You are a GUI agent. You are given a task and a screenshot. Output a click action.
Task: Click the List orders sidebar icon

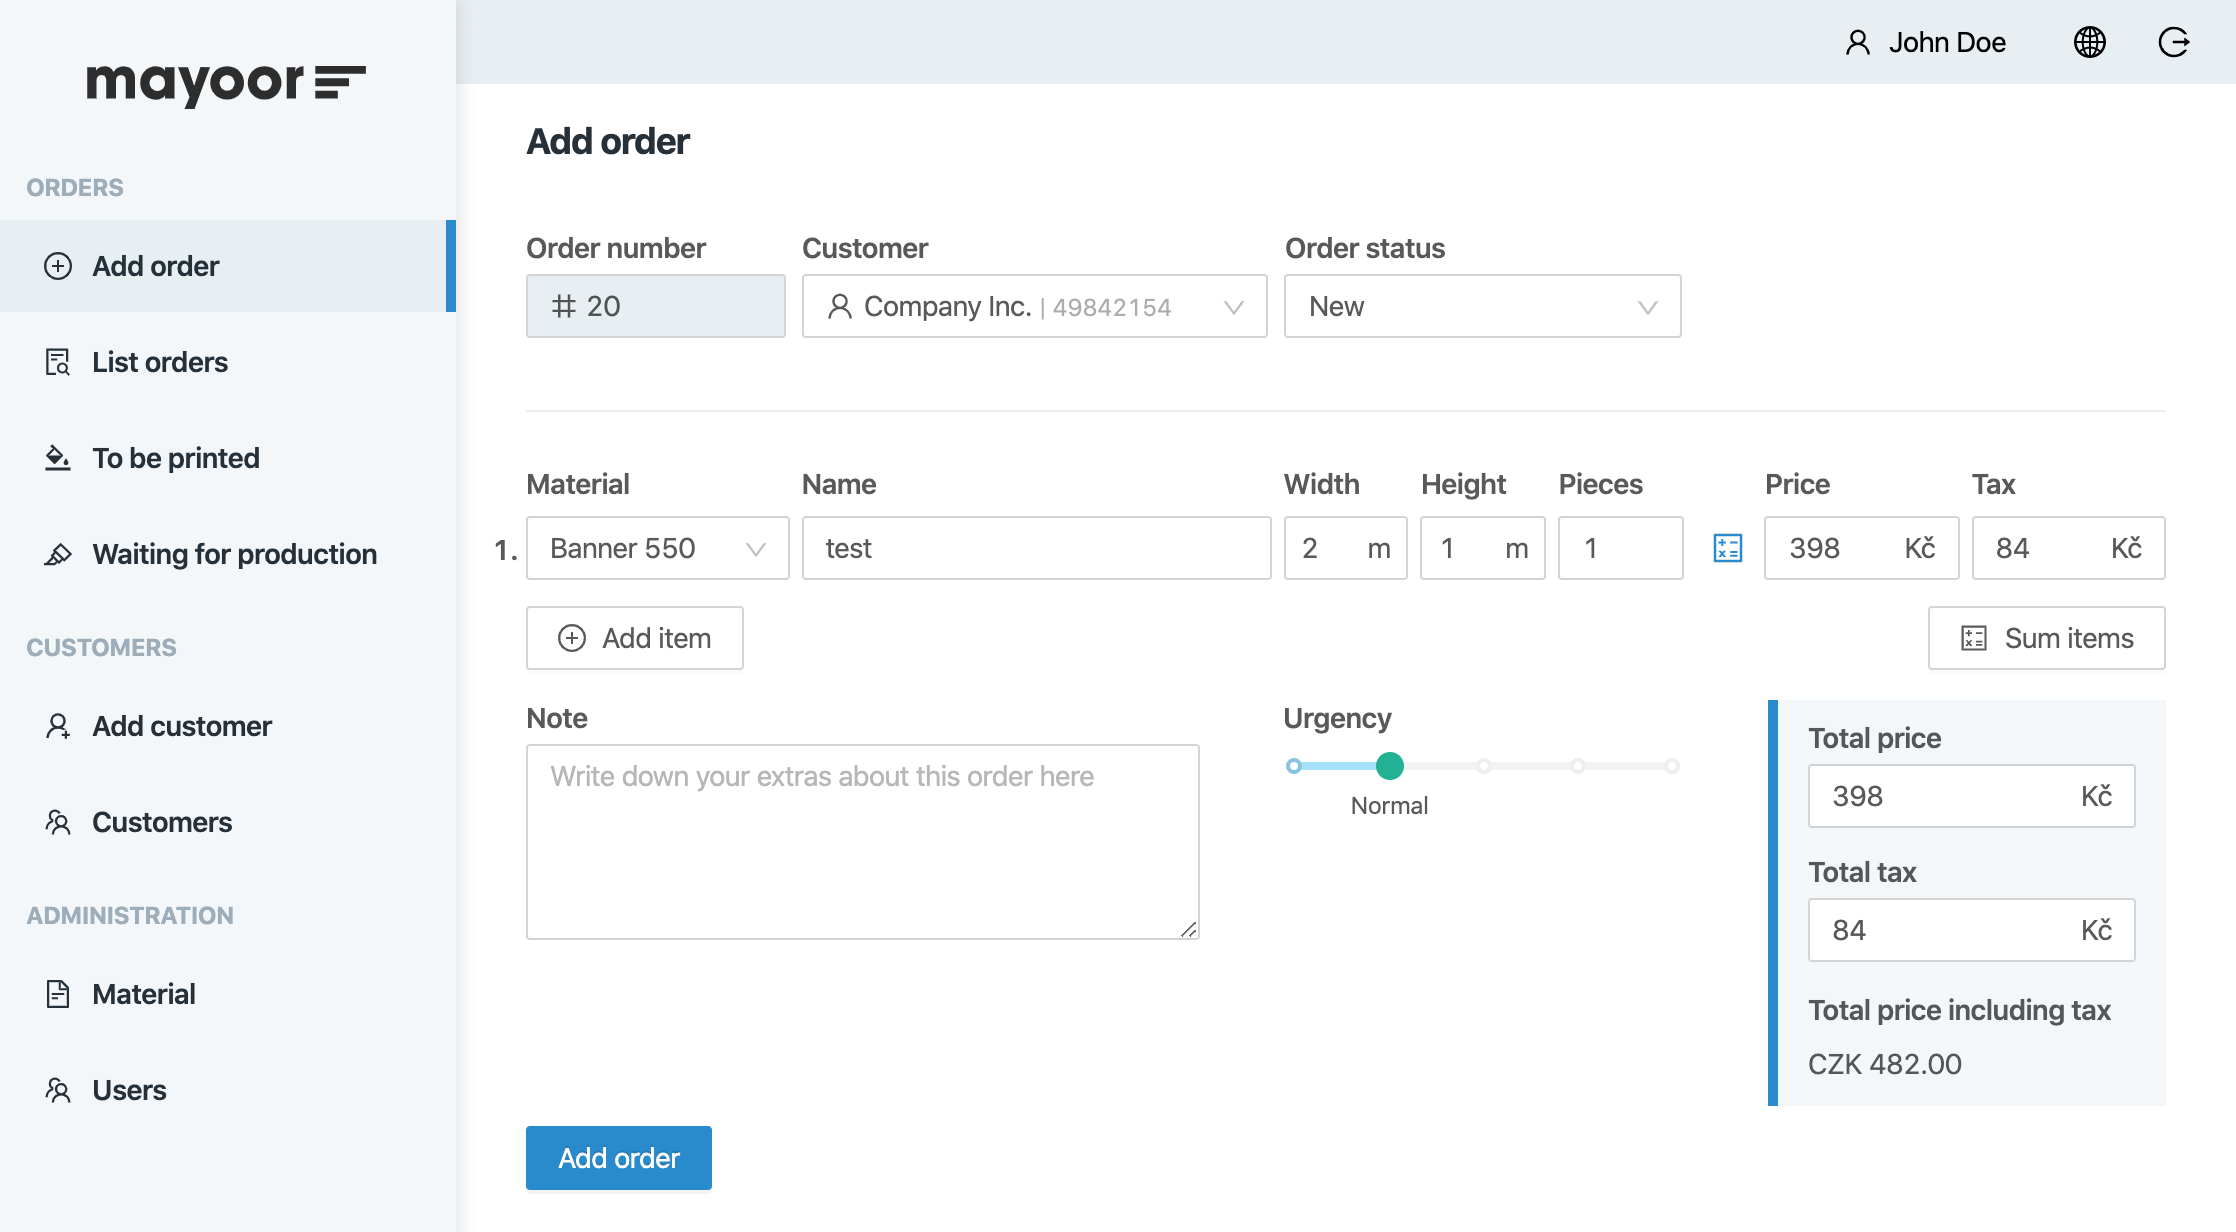(58, 362)
